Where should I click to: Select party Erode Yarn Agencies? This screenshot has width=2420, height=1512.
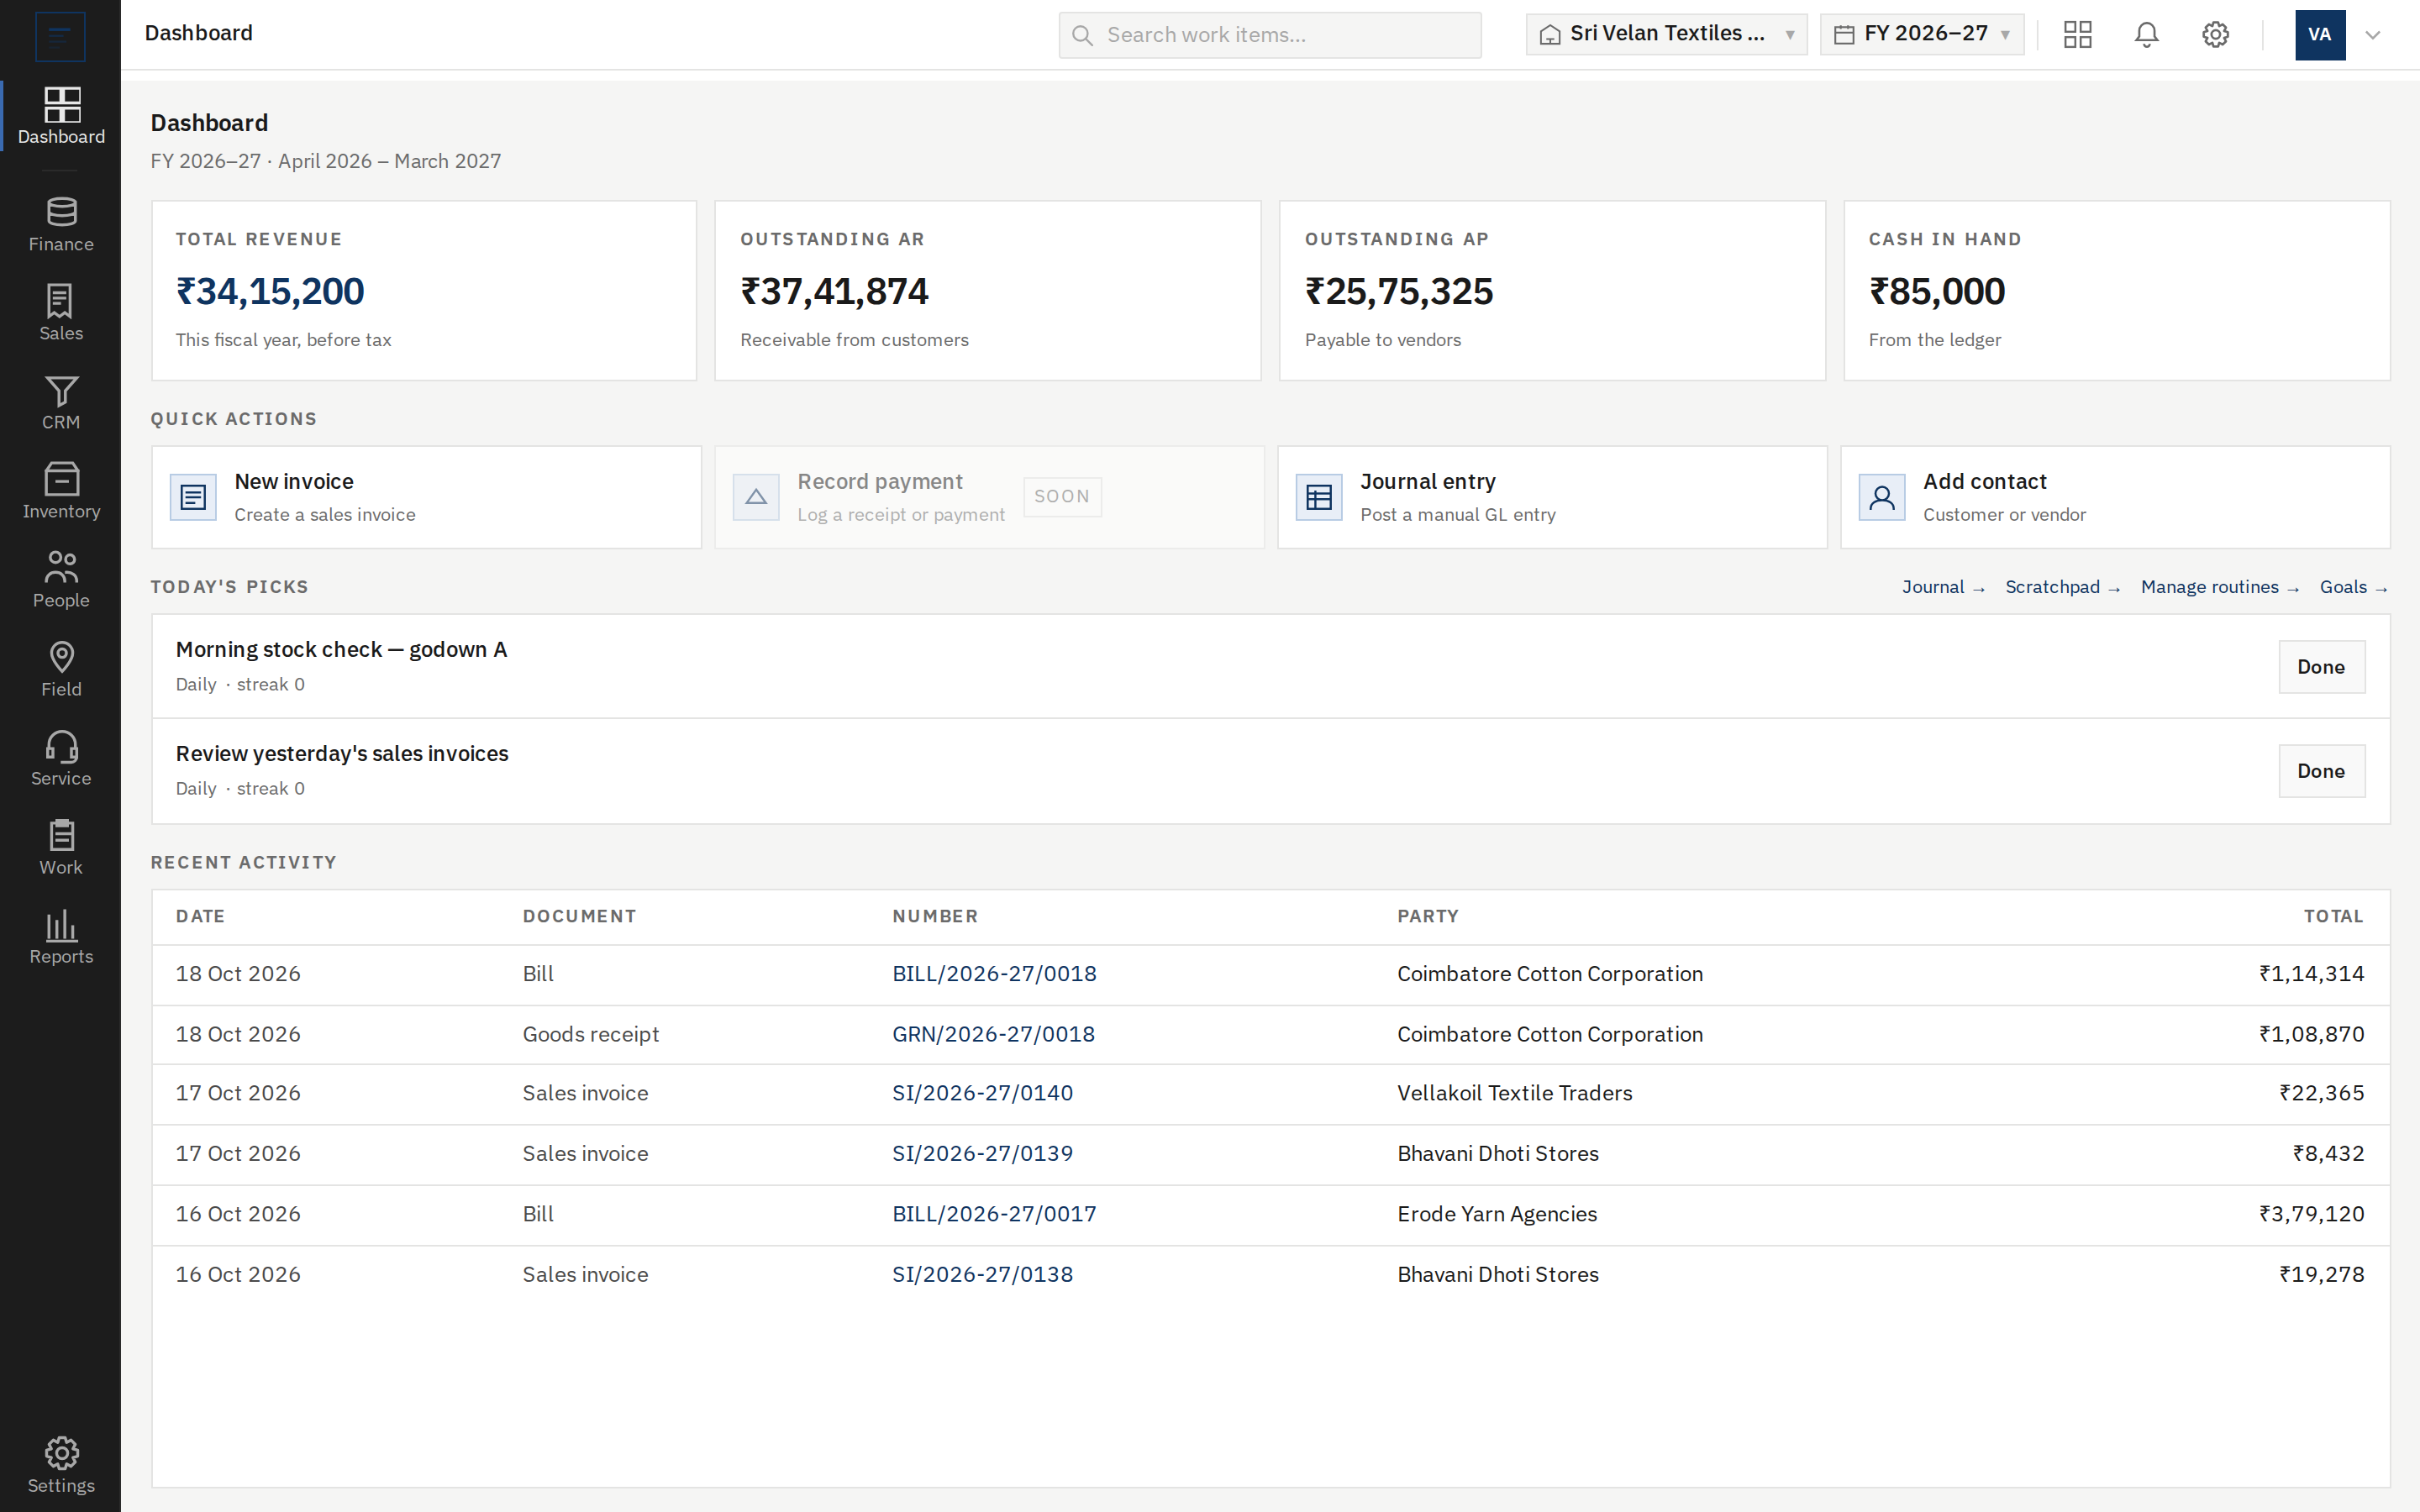[1497, 1214]
